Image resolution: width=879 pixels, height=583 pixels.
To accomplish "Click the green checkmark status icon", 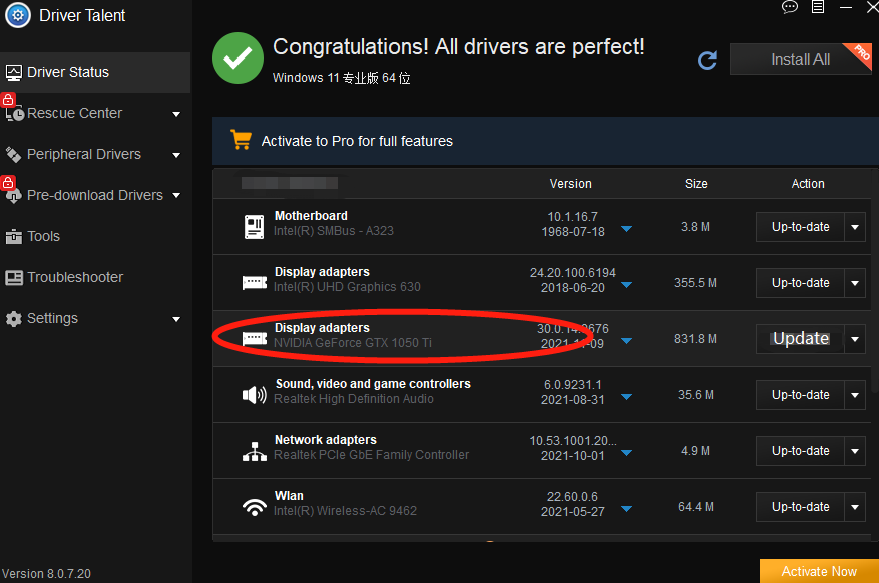I will [238, 58].
